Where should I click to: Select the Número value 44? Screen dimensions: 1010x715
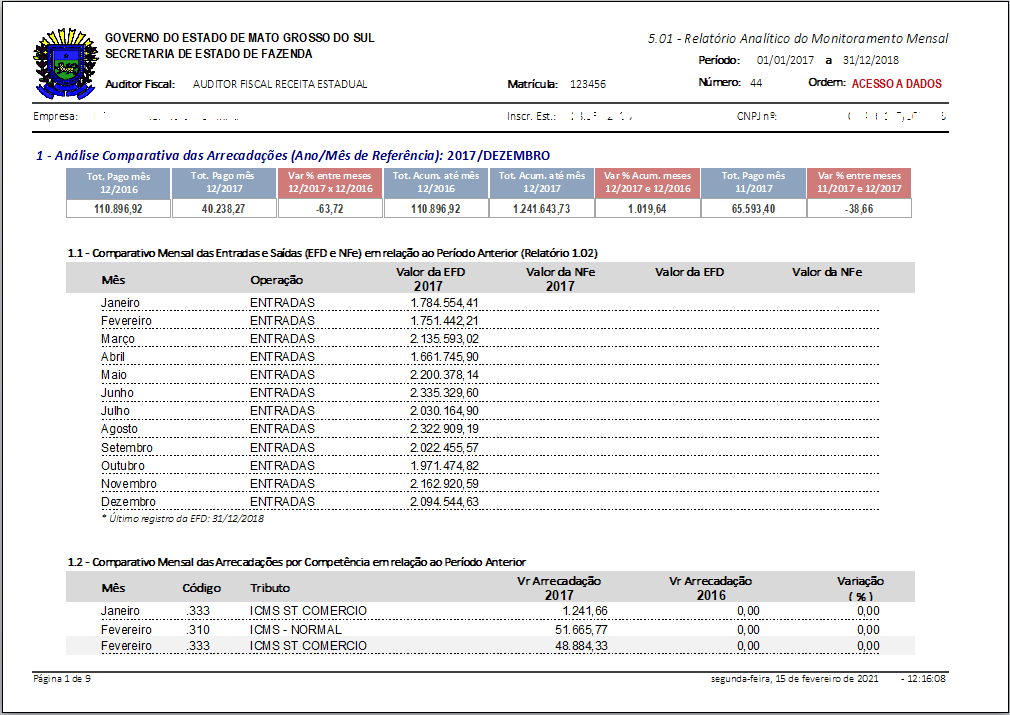pyautogui.click(x=755, y=83)
